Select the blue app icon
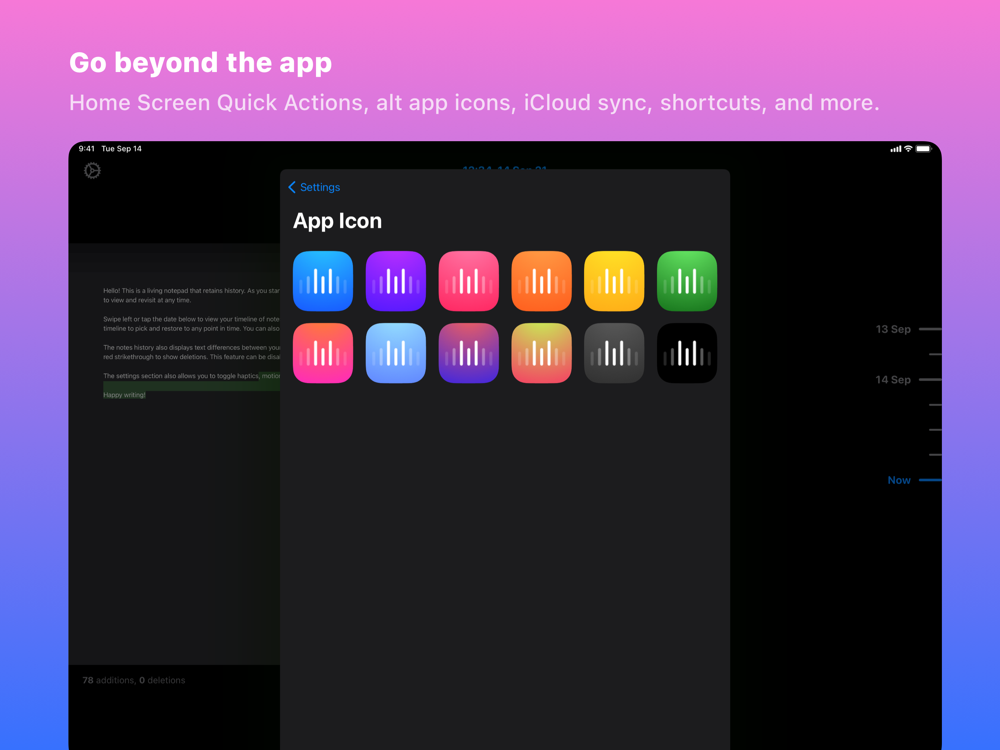The width and height of the screenshot is (1000, 750). click(323, 281)
